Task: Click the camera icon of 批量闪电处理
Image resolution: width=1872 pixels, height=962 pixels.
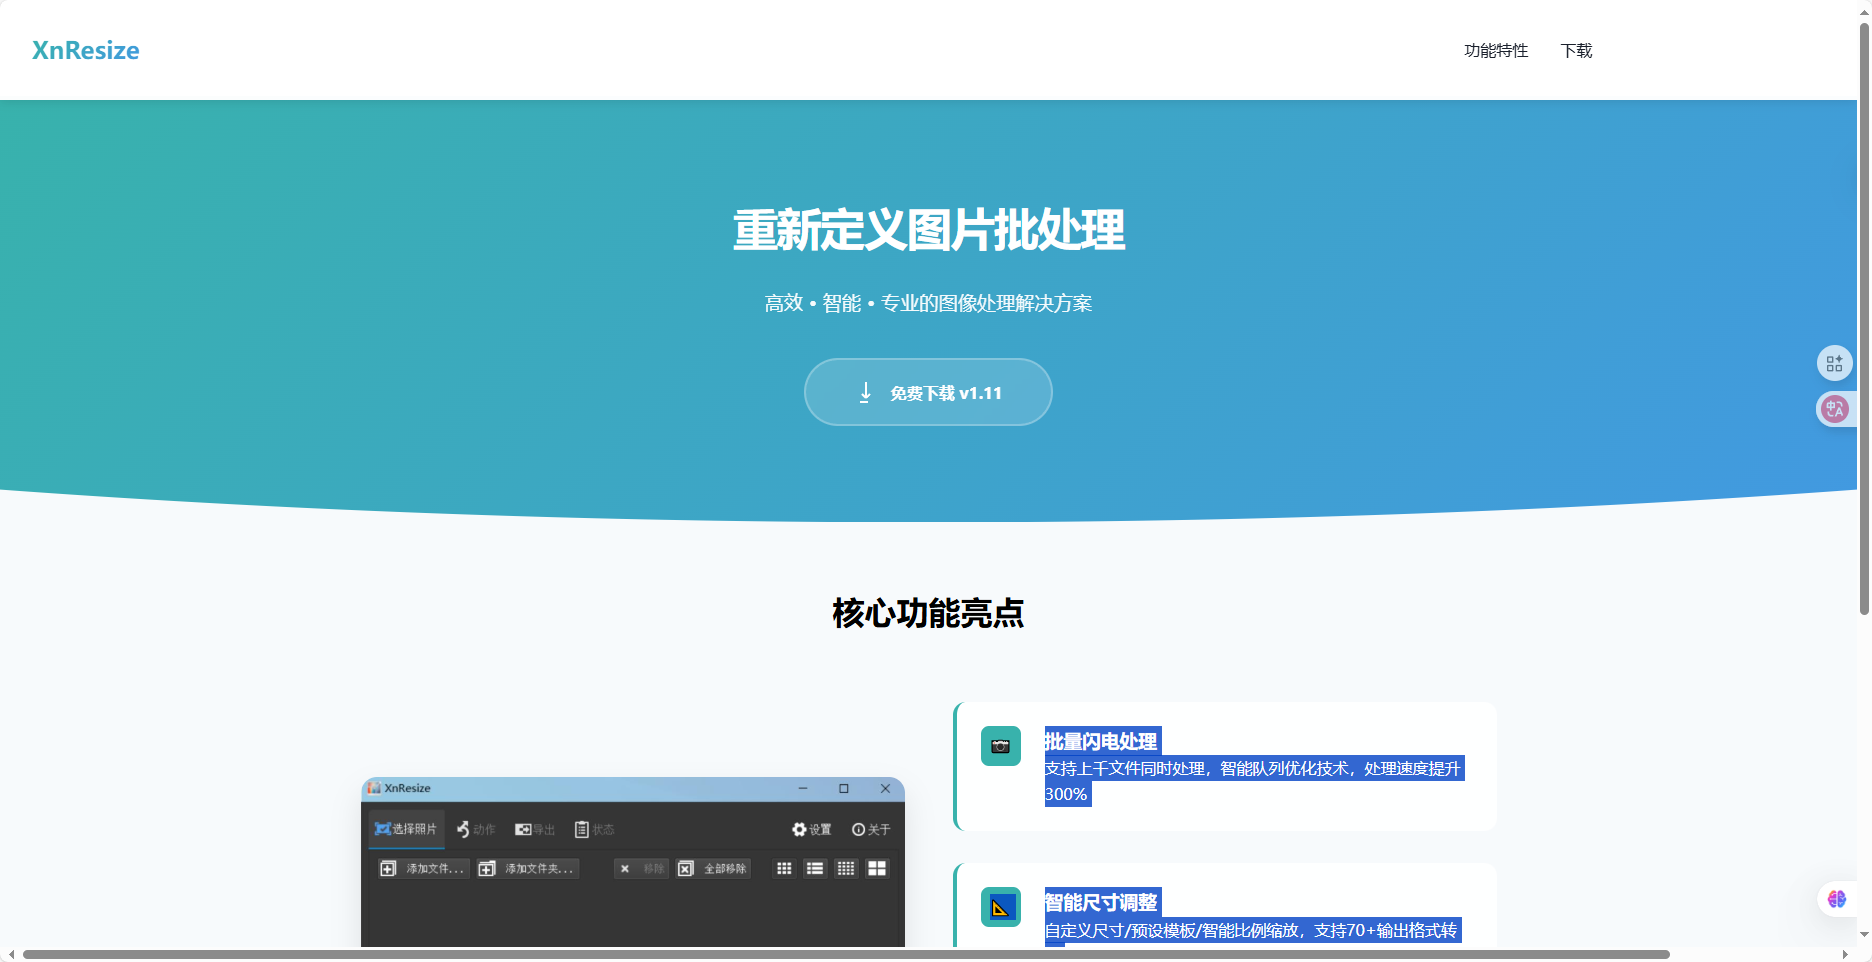Action: (1000, 746)
